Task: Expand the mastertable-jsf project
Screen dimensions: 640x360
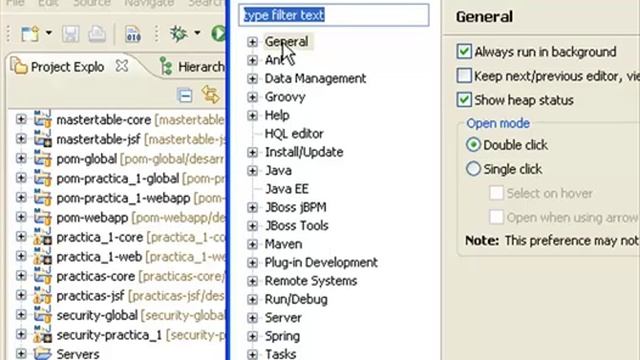Action: click(21, 139)
